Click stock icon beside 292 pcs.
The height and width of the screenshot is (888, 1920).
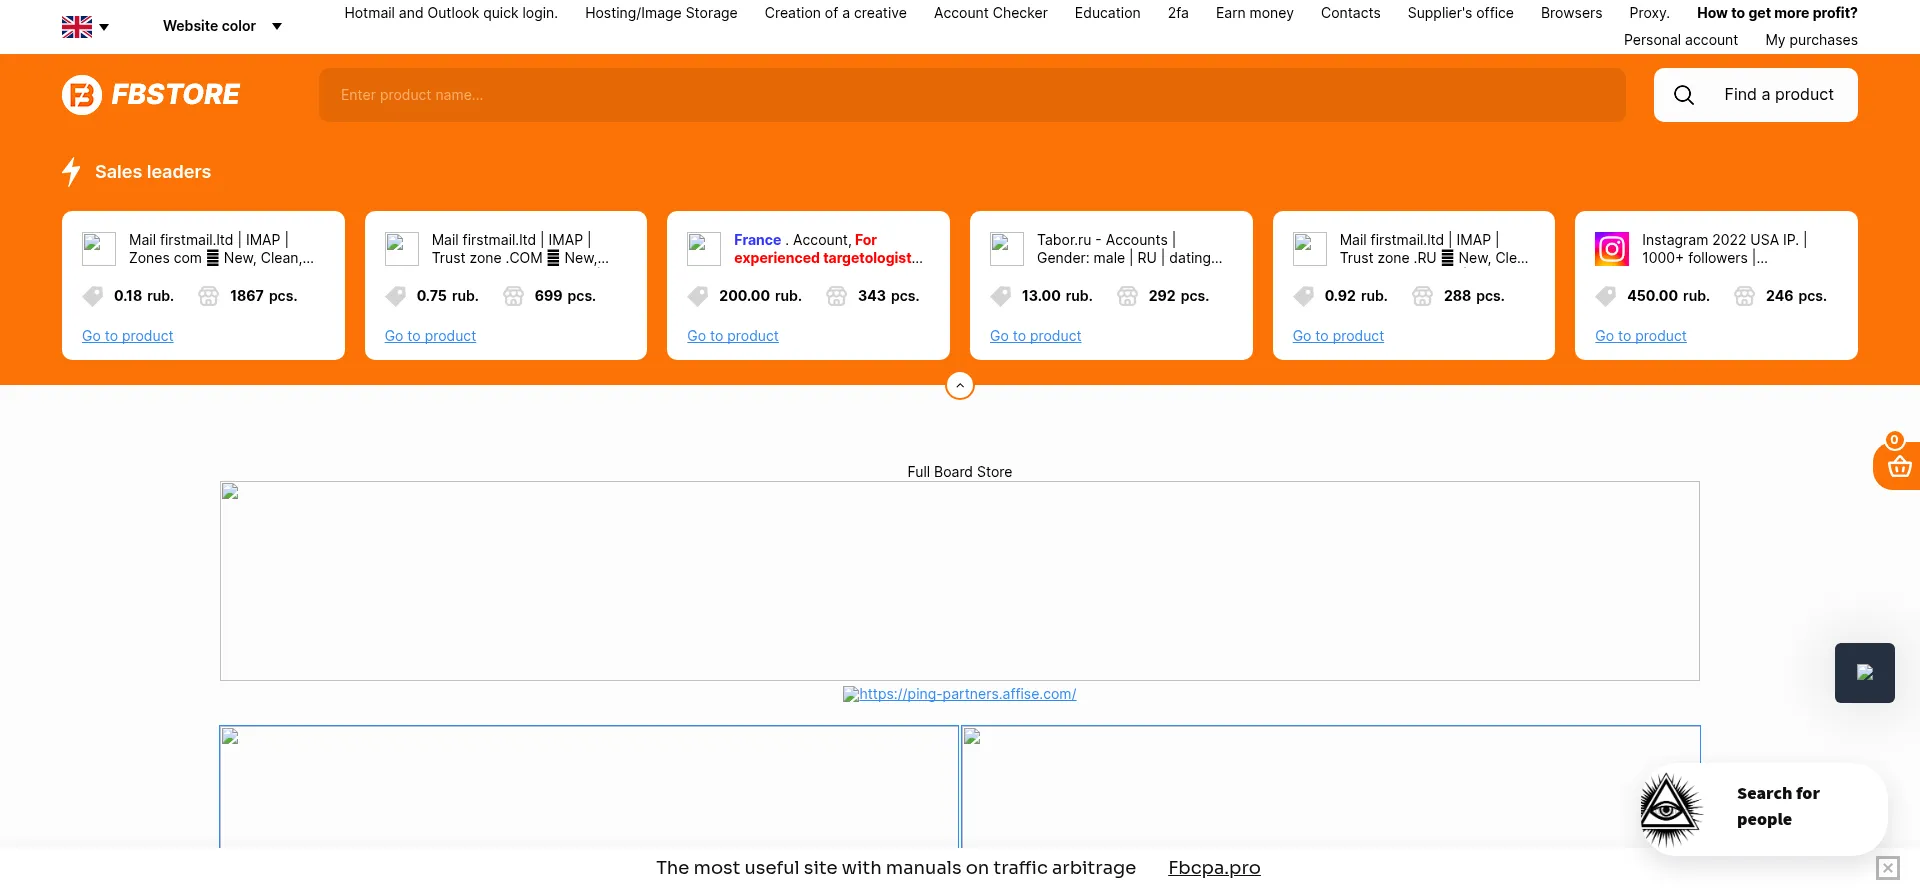[x=1127, y=296]
